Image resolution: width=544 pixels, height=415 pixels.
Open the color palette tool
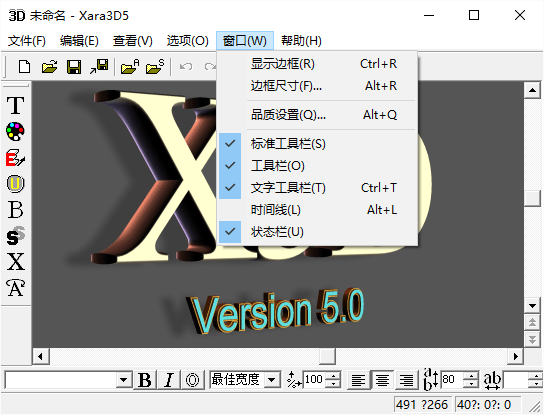16,131
